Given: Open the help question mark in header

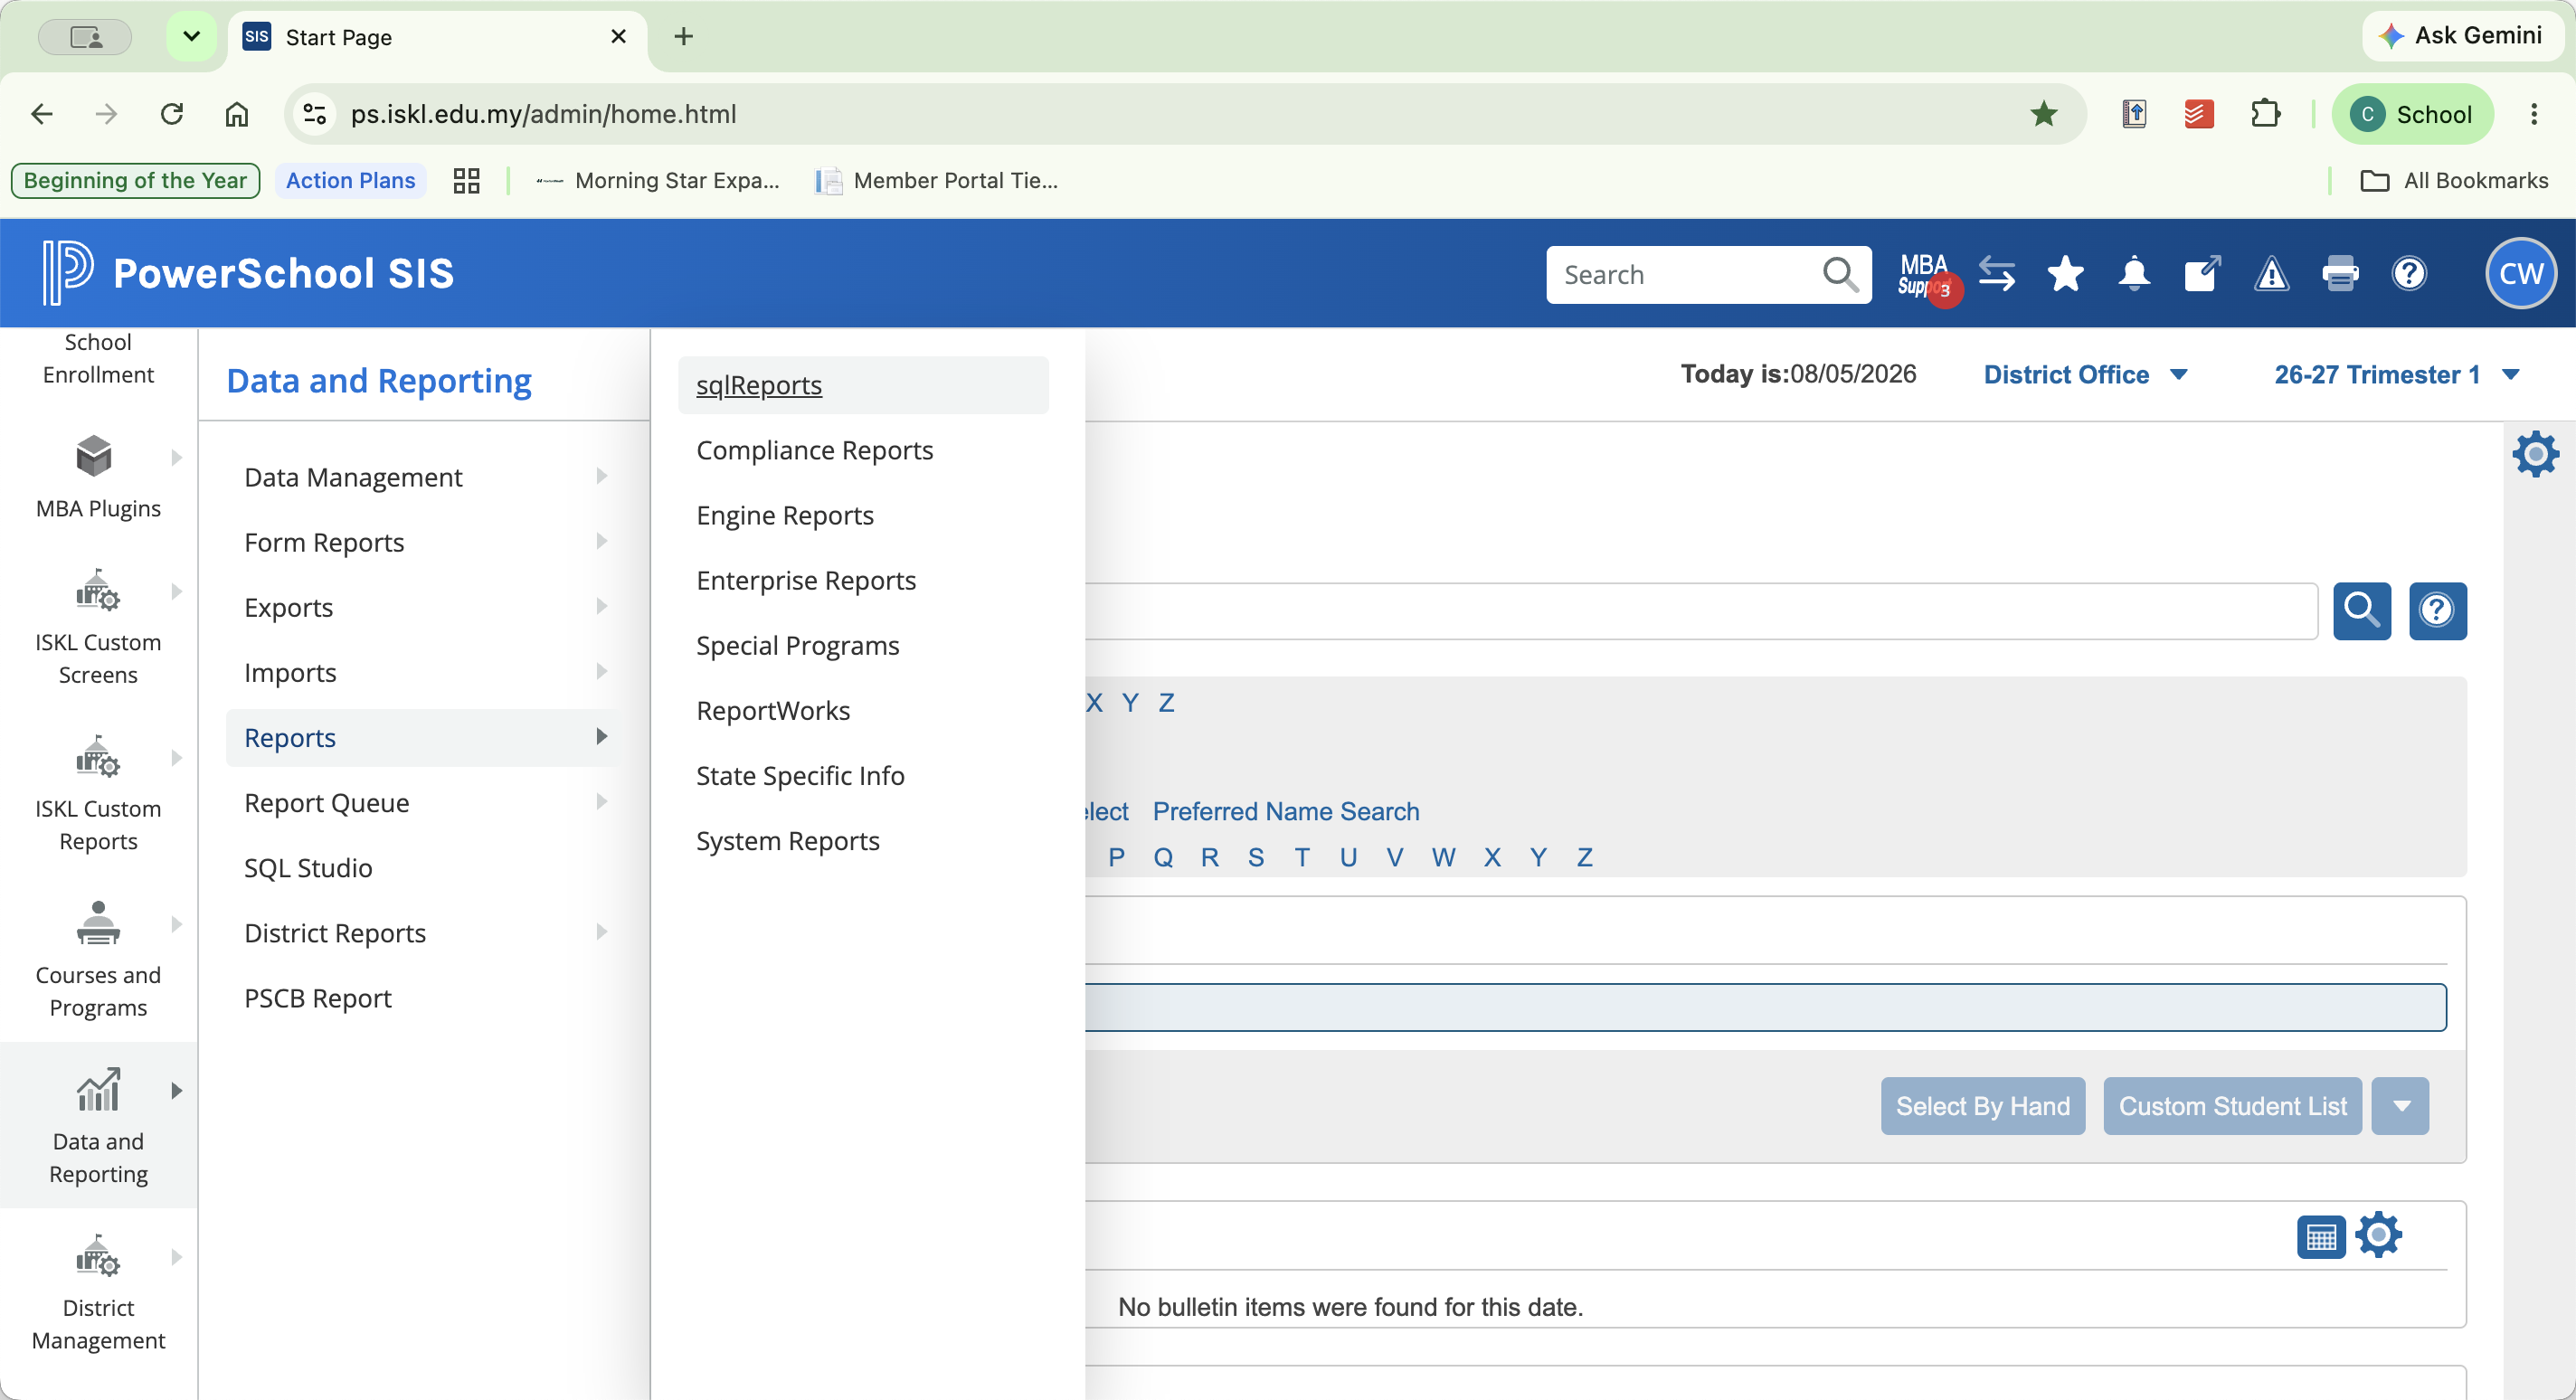Looking at the screenshot, I should point(2409,274).
